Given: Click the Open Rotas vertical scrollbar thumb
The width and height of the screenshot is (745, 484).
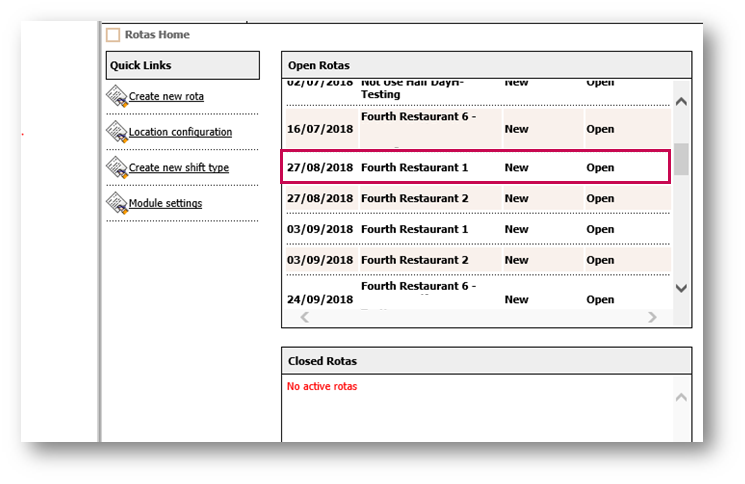Looking at the screenshot, I should [x=681, y=159].
